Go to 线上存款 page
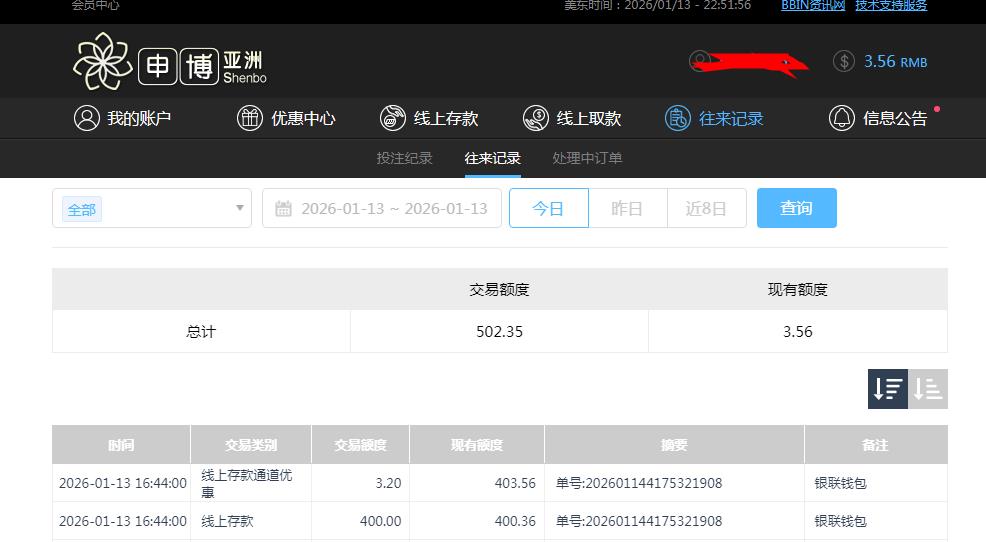 coord(429,118)
